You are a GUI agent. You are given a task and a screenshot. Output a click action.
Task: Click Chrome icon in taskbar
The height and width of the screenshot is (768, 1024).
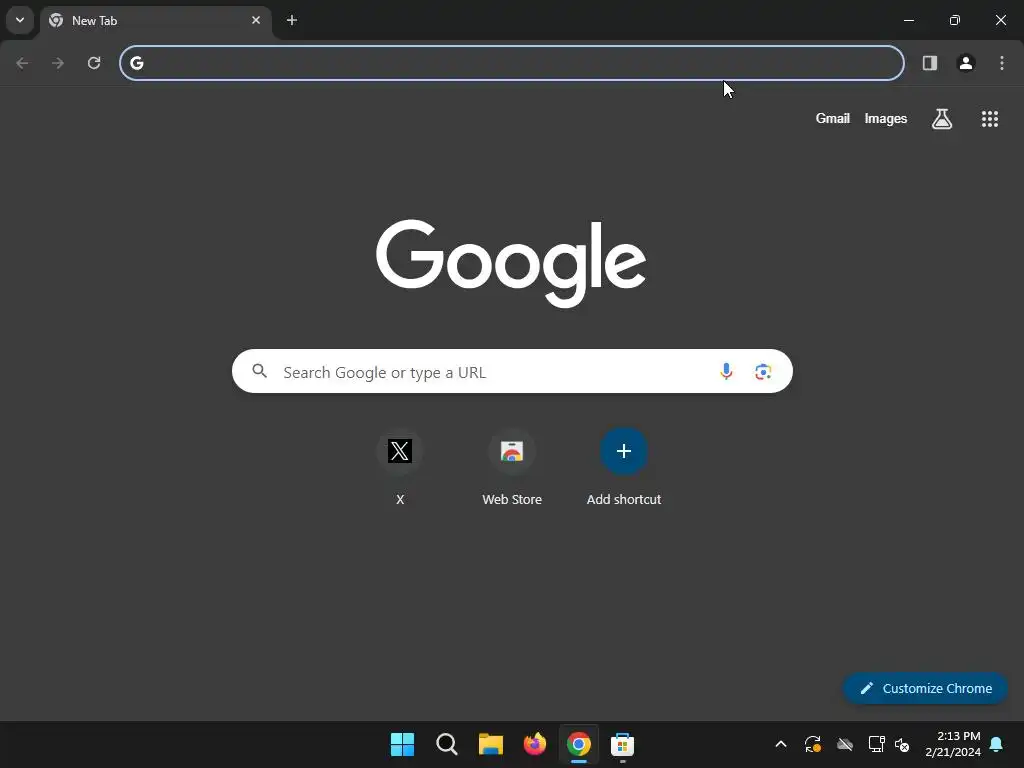click(579, 744)
